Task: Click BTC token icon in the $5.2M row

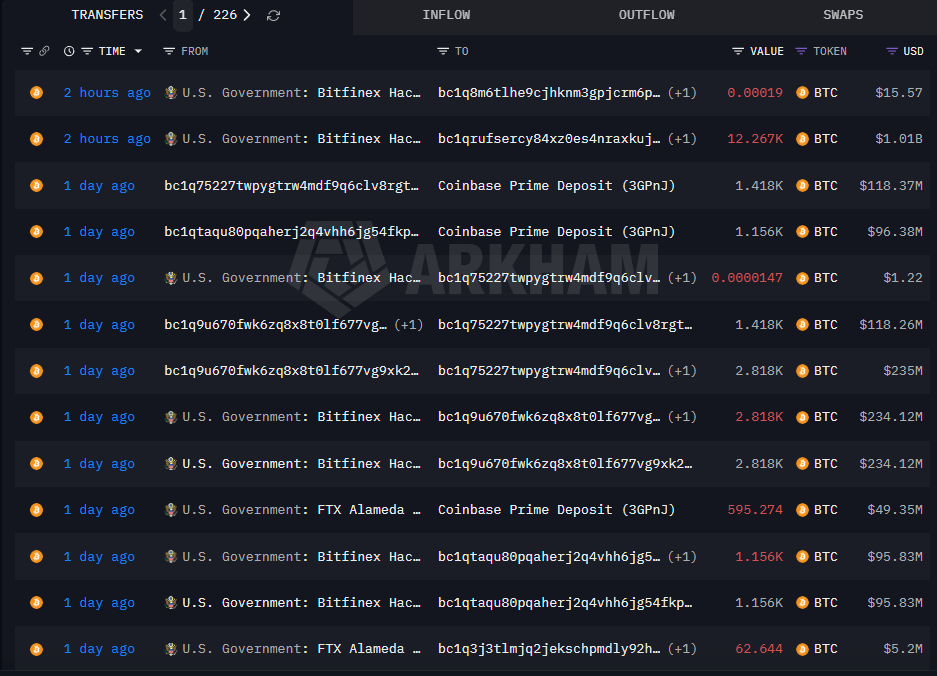Action: point(803,649)
